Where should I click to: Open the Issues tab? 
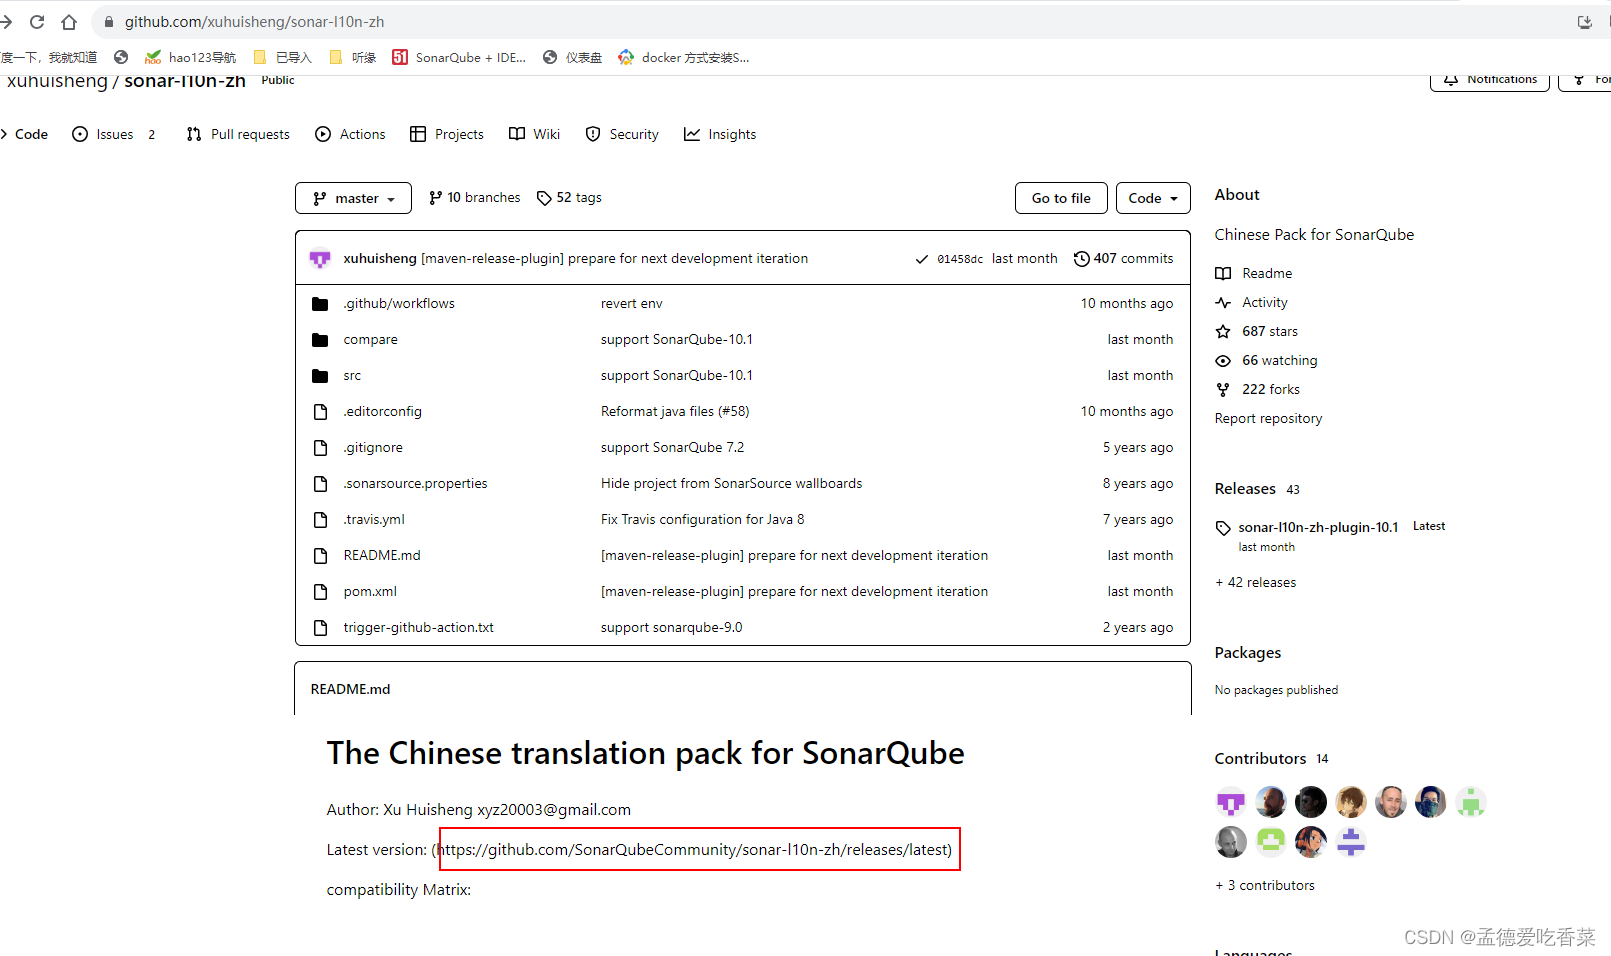click(x=114, y=134)
